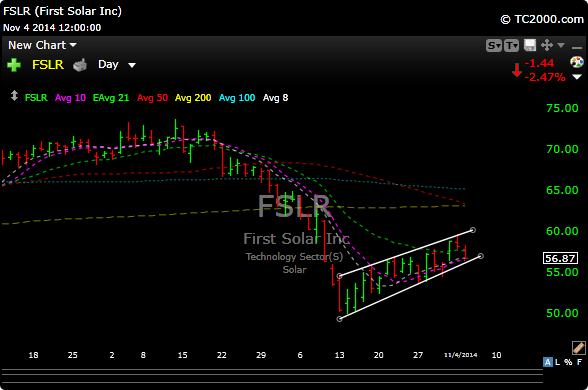Click the 60.00 price axis label

coord(562,231)
